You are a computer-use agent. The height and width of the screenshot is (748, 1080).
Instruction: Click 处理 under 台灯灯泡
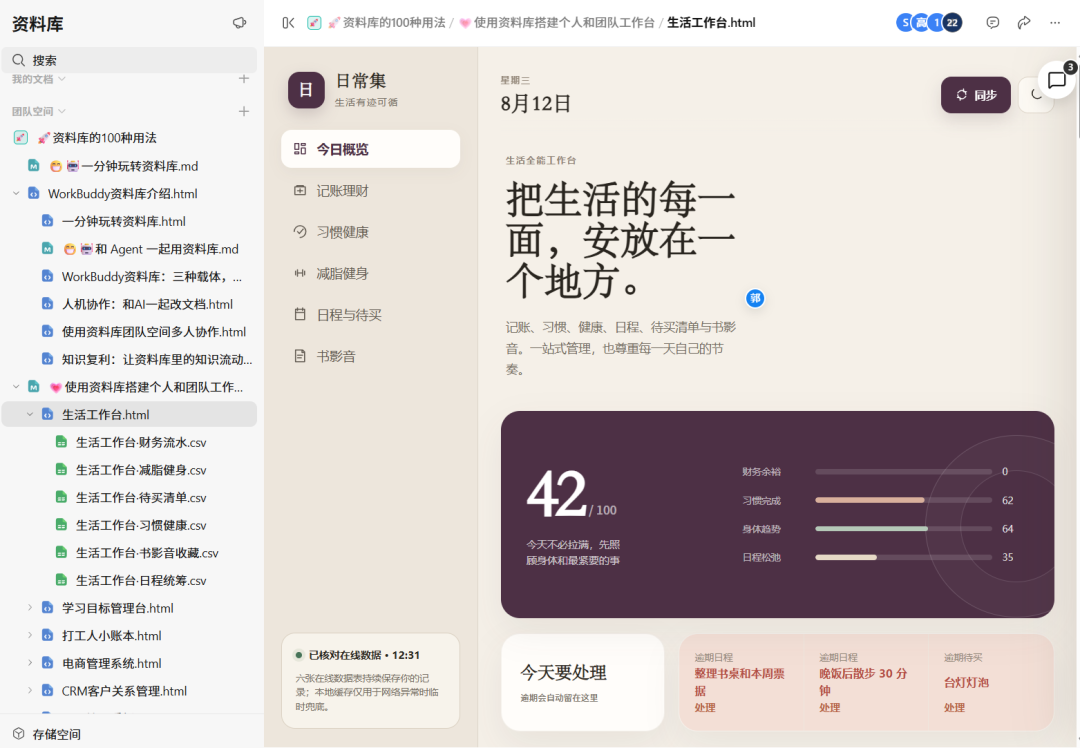coord(954,707)
